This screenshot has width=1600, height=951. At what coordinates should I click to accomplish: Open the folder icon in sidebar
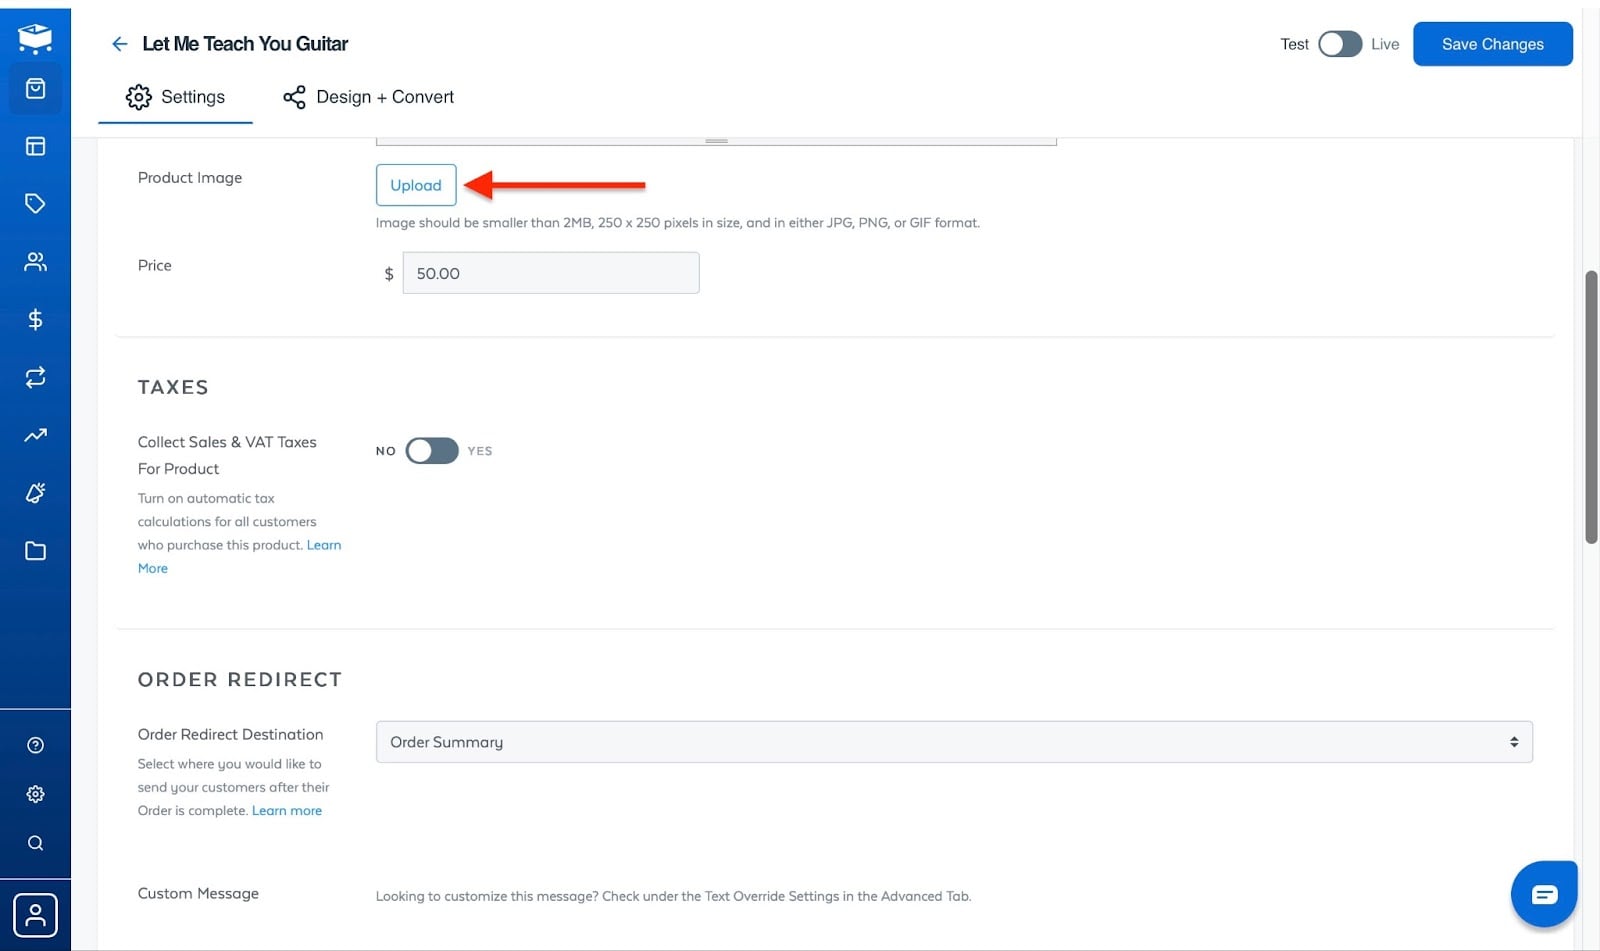(35, 551)
